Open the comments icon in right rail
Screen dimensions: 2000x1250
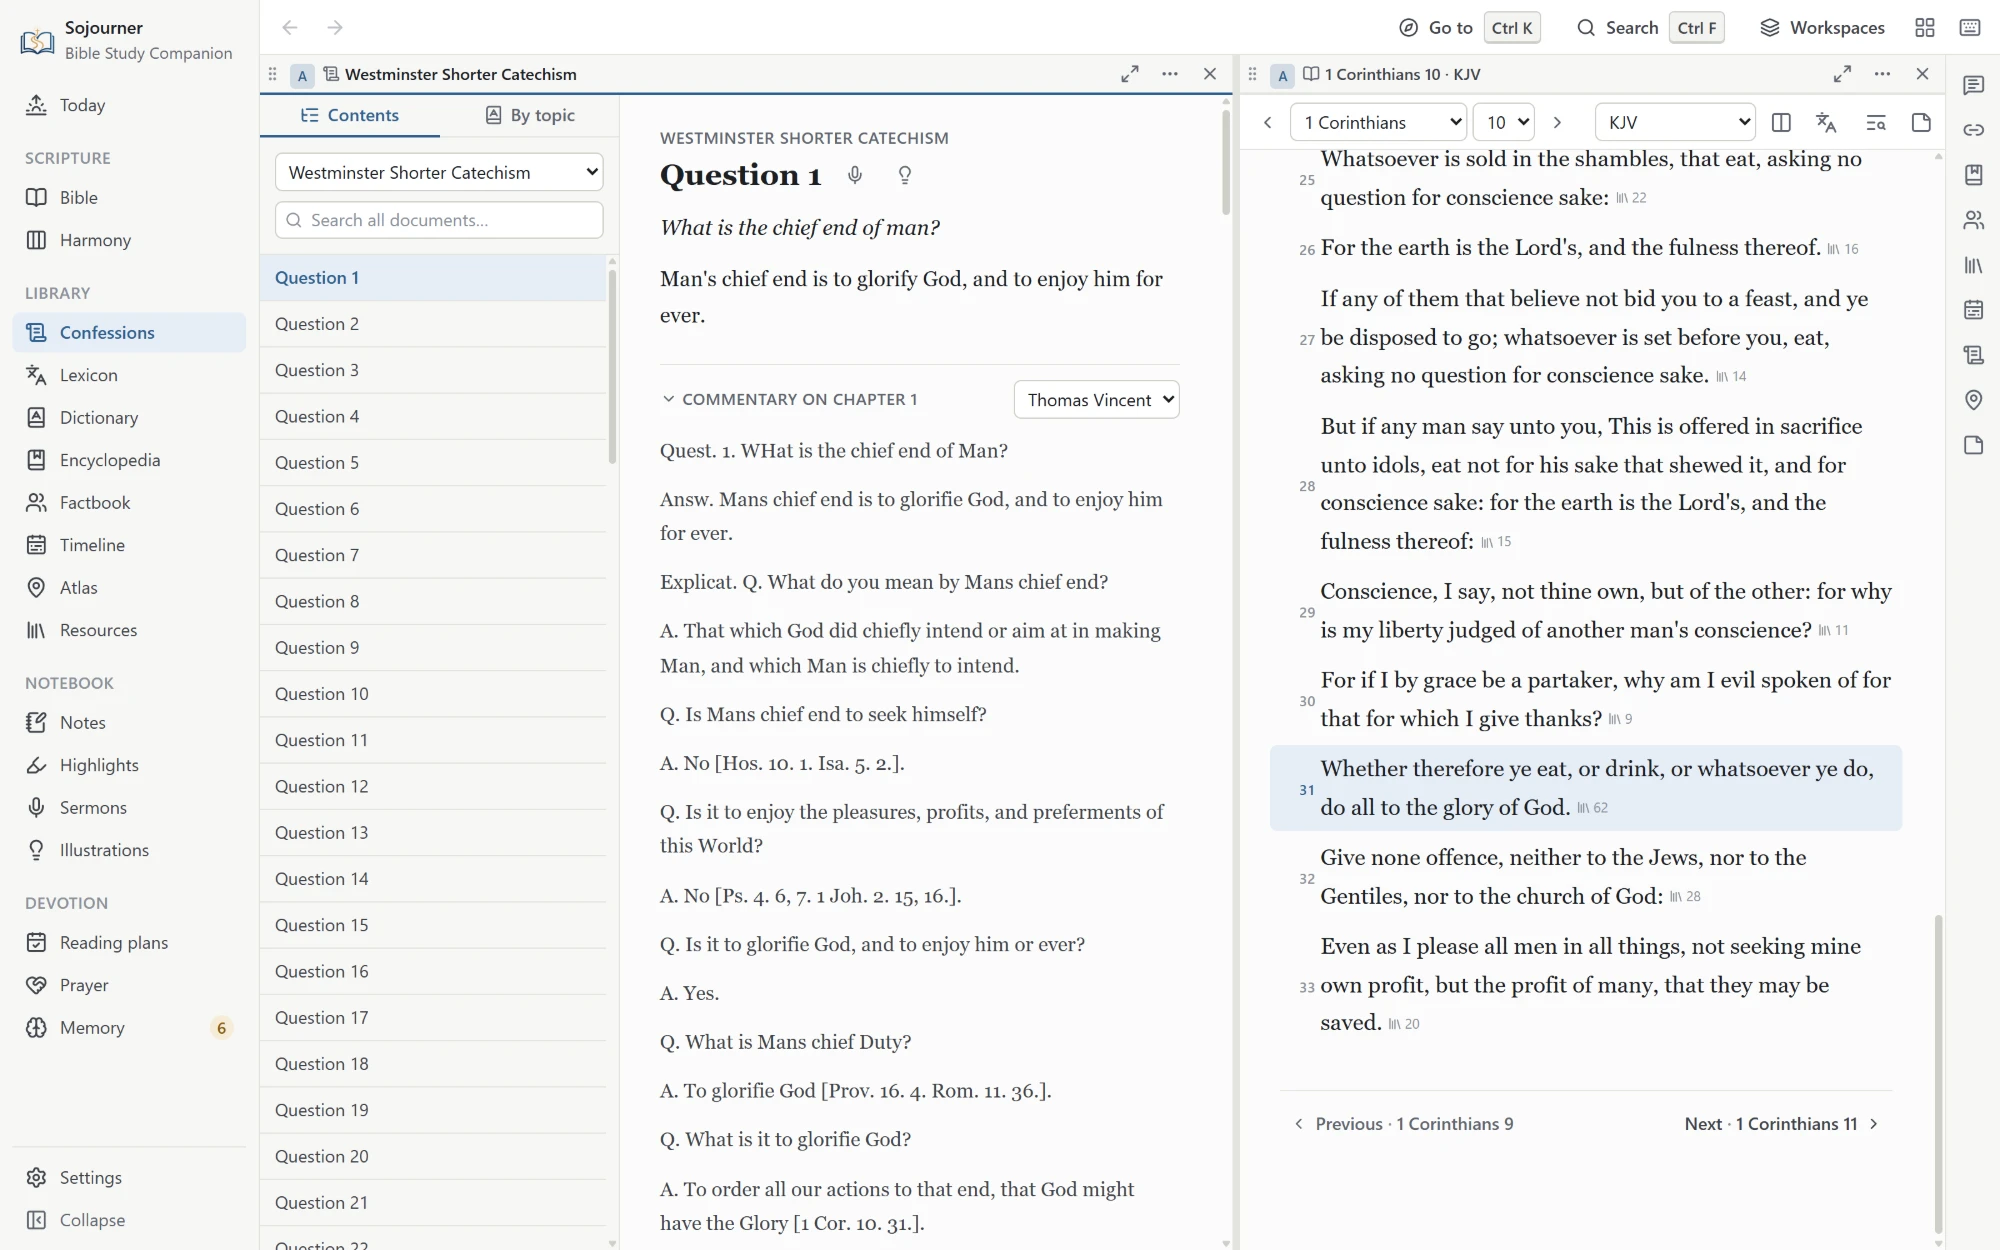coord(1973,85)
